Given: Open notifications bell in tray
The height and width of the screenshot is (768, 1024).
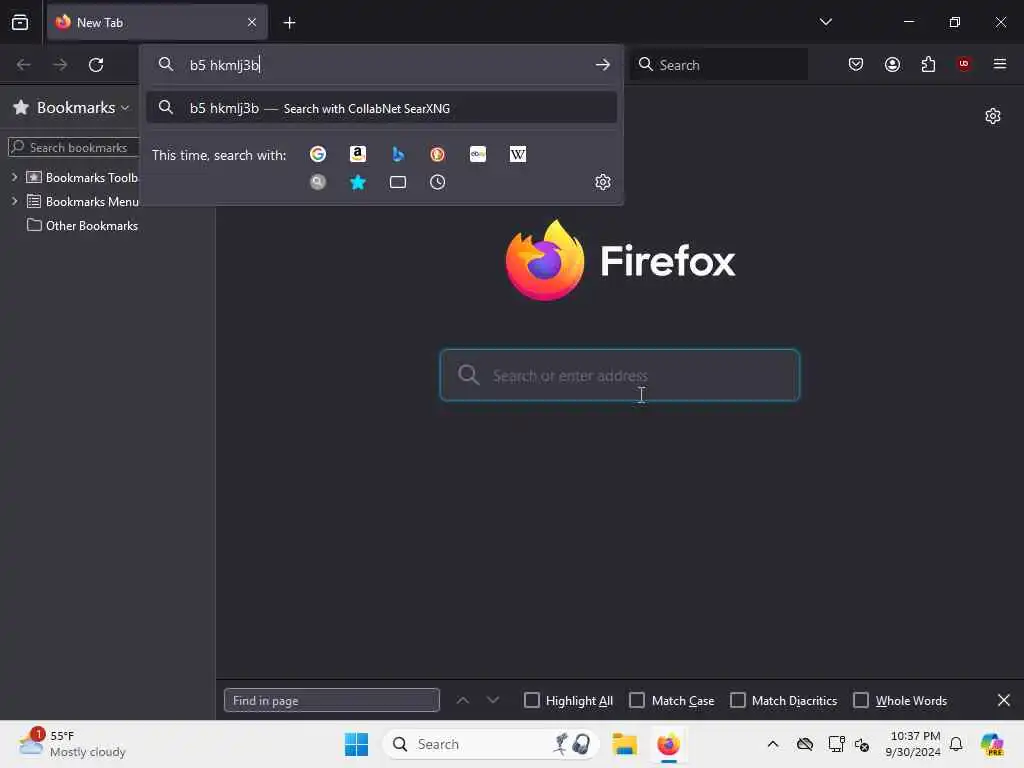Looking at the screenshot, I should tap(956, 744).
